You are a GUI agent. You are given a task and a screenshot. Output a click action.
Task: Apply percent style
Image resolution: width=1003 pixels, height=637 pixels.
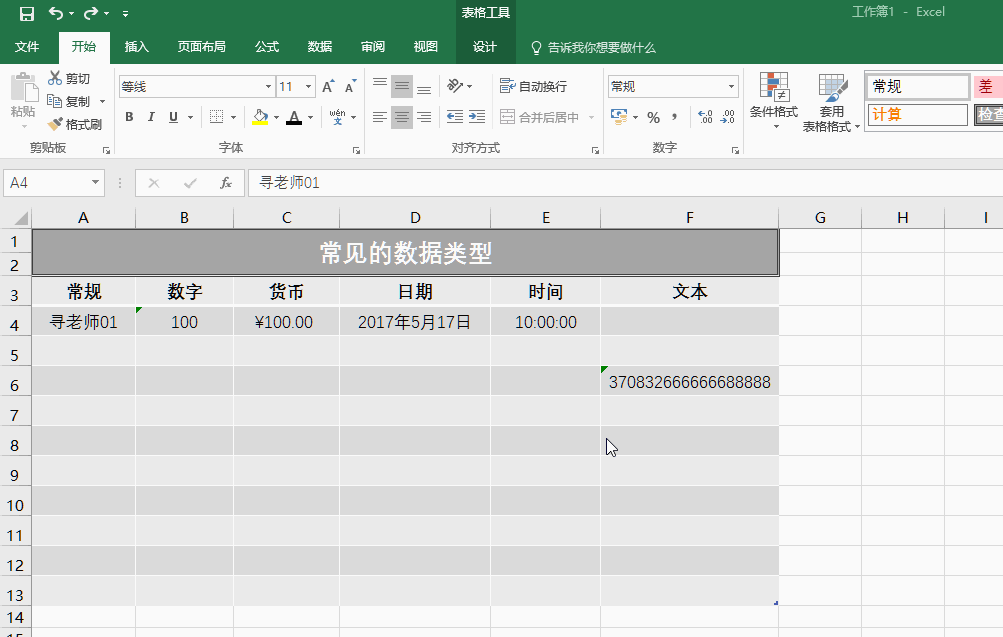pyautogui.click(x=653, y=118)
